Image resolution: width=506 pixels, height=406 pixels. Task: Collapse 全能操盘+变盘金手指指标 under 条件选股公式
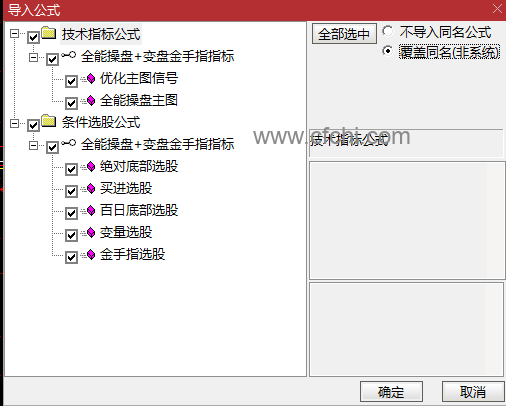pos(33,146)
